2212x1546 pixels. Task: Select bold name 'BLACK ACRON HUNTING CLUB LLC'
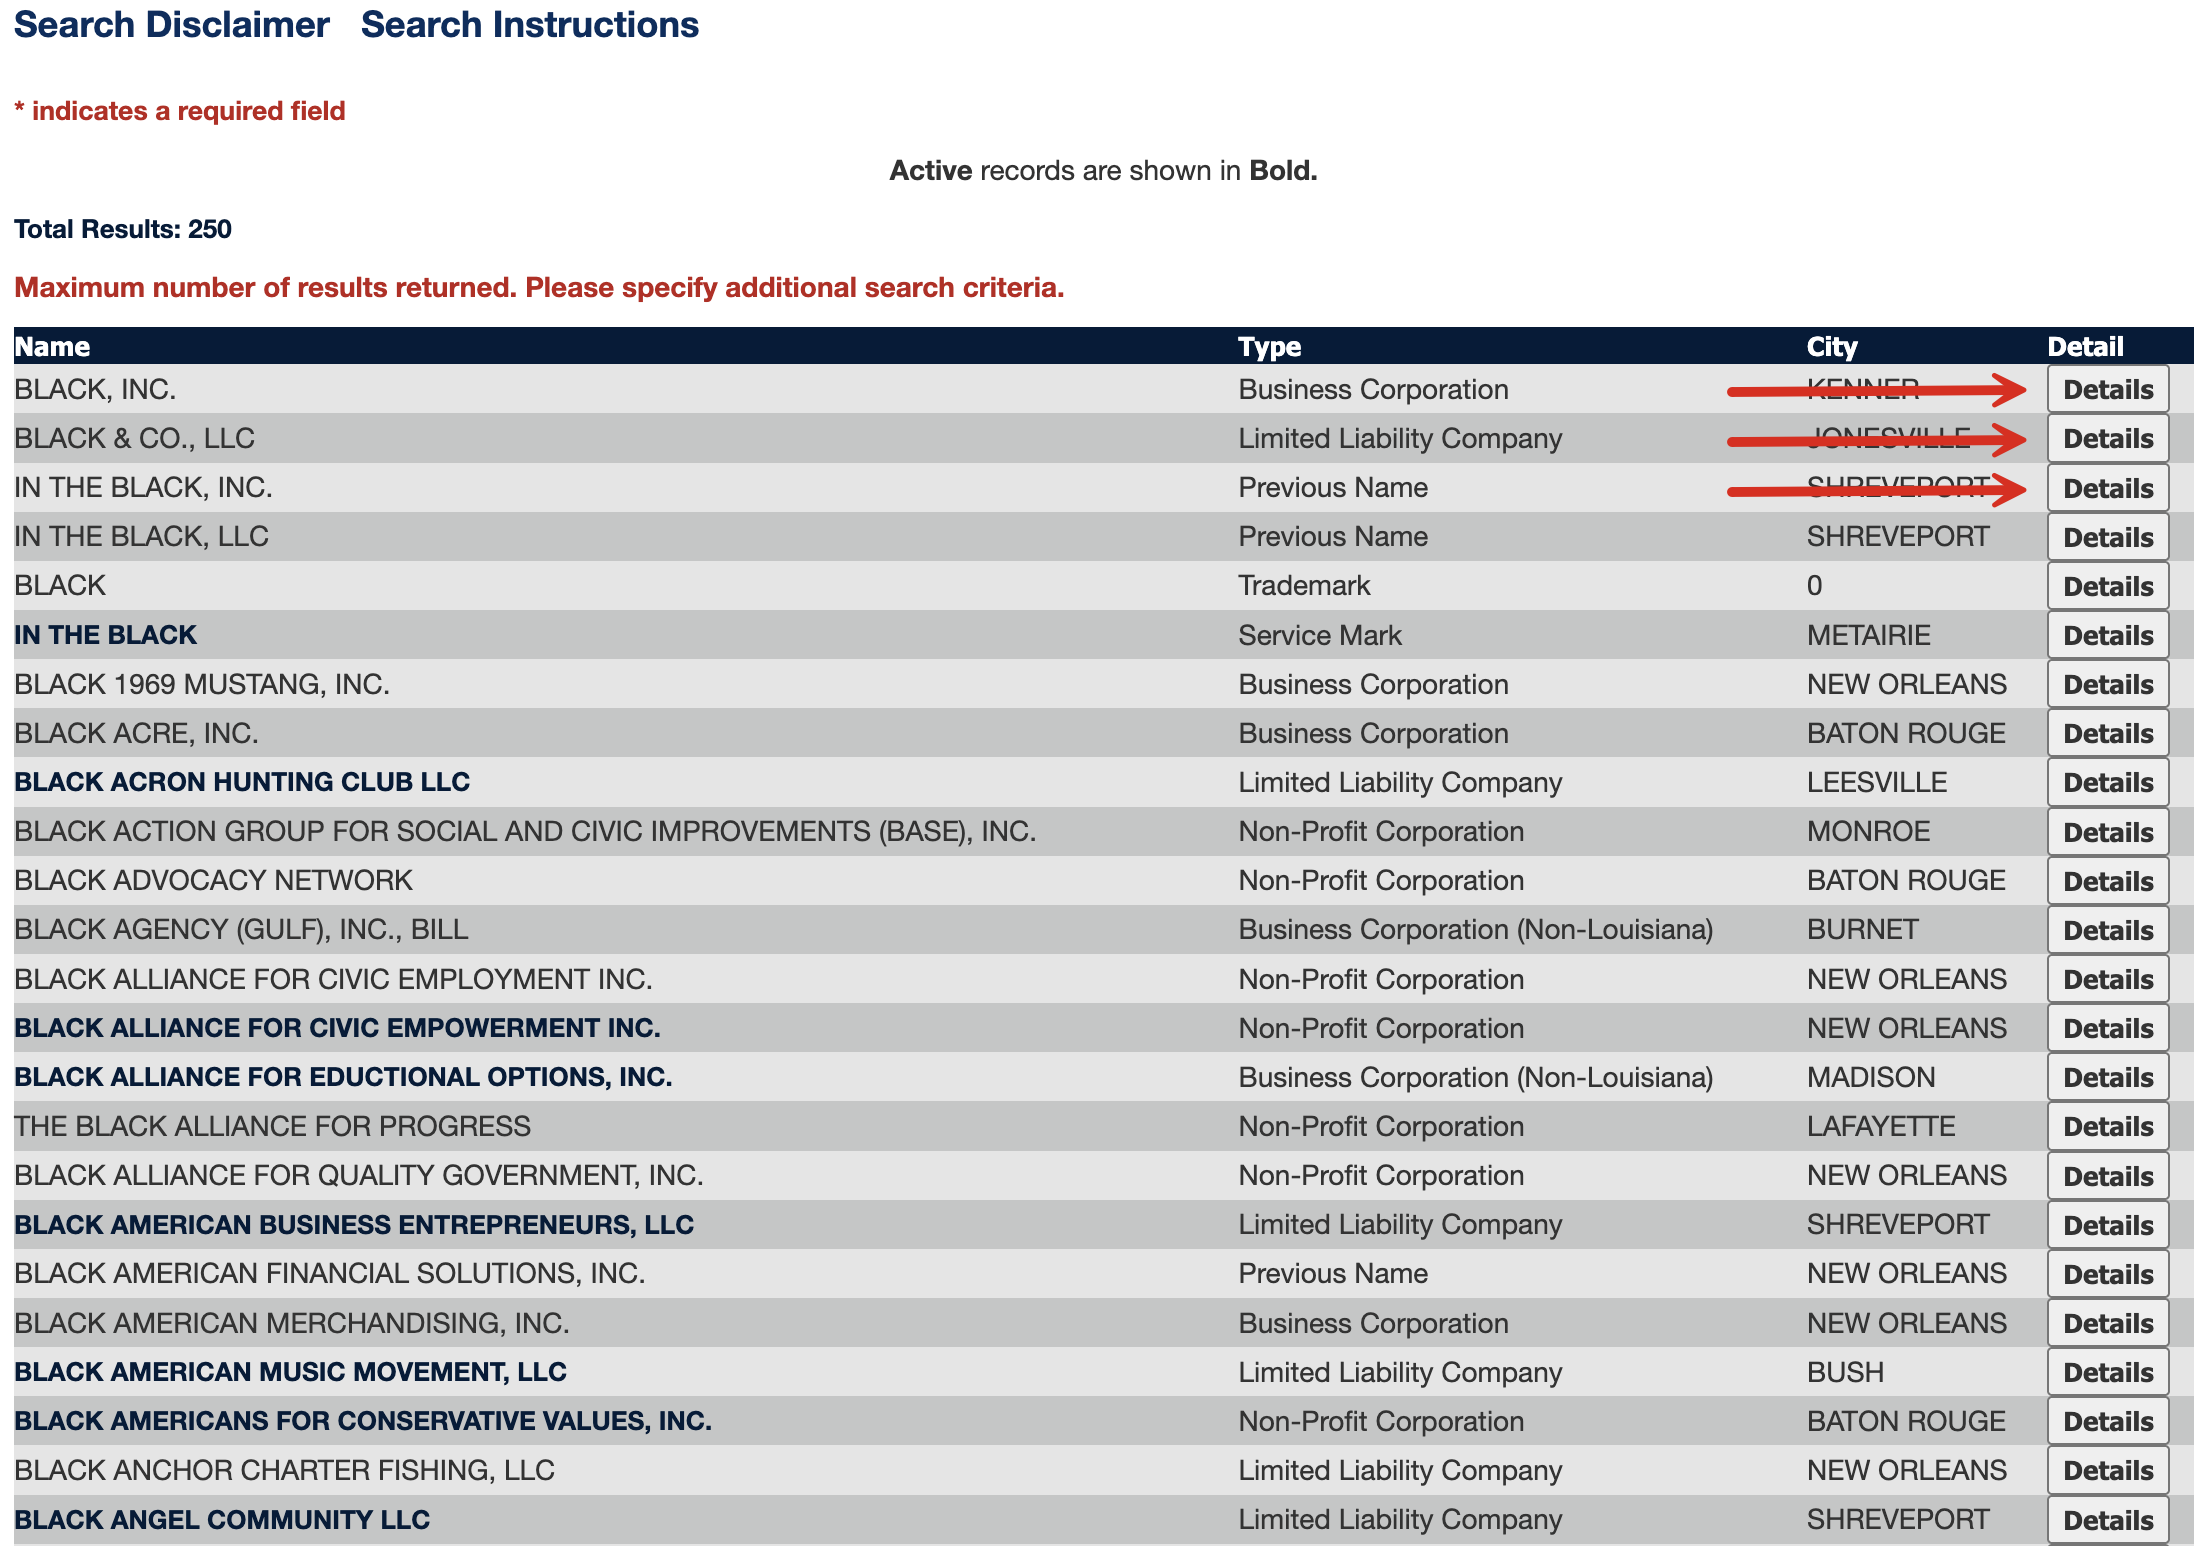coord(242,782)
